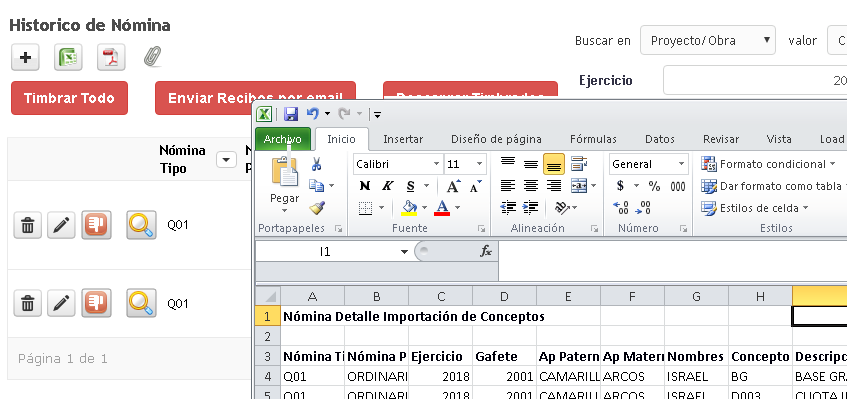
Task: Delete the first Q01 row via trash icon
Action: tap(27, 225)
